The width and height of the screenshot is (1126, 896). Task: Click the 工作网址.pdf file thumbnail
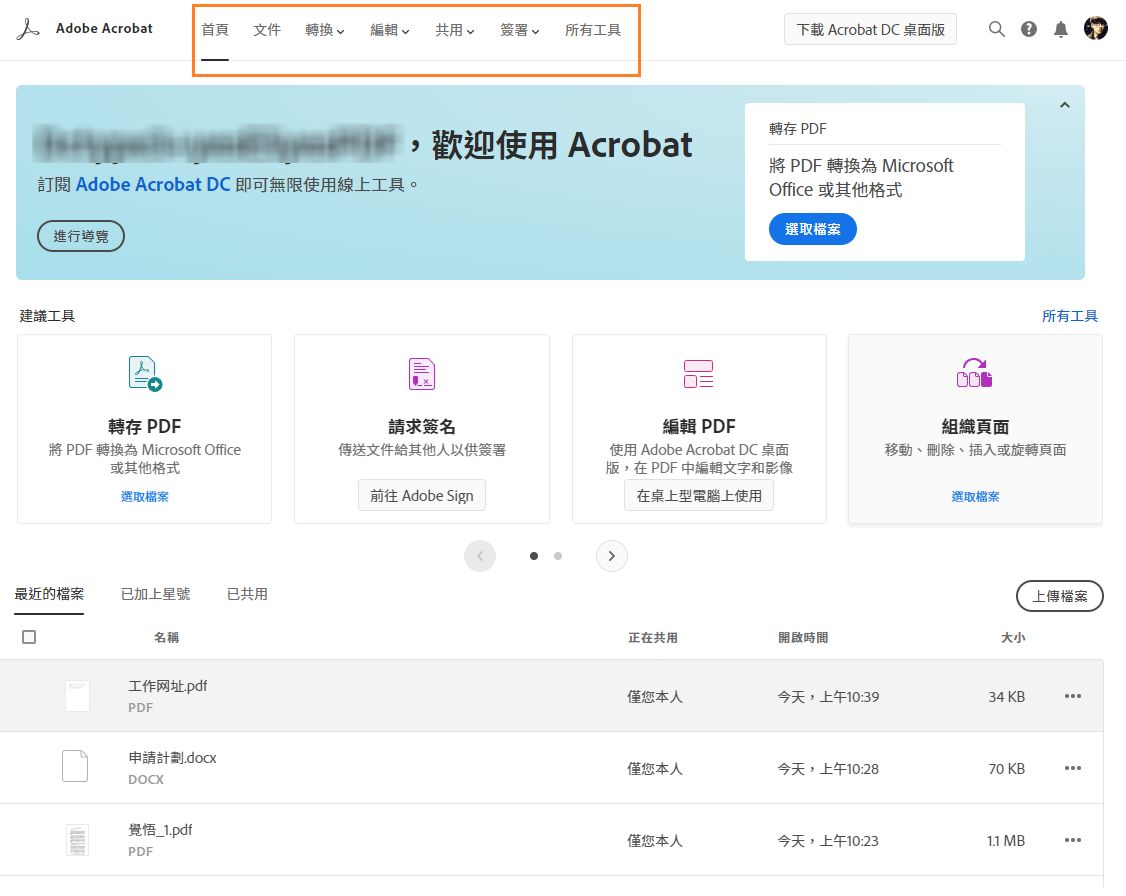click(x=78, y=696)
